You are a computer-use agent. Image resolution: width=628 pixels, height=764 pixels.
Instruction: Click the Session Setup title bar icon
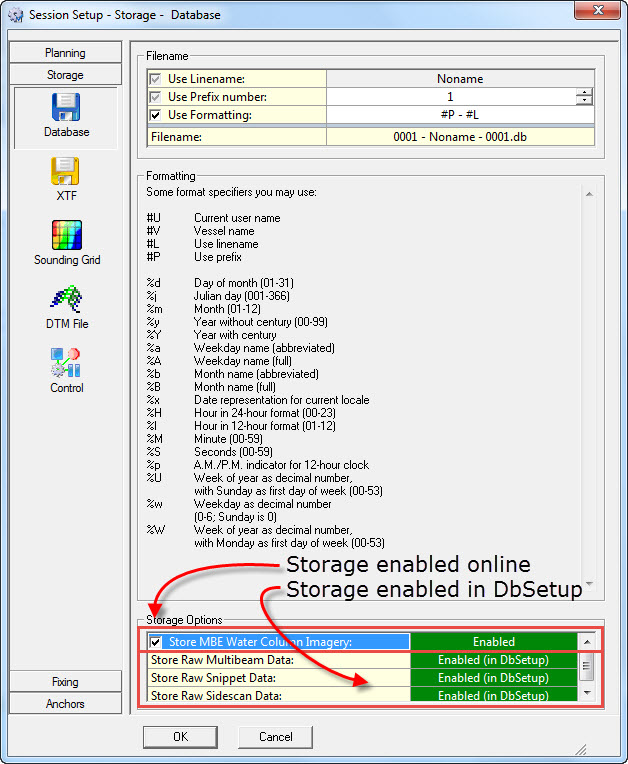(x=16, y=15)
